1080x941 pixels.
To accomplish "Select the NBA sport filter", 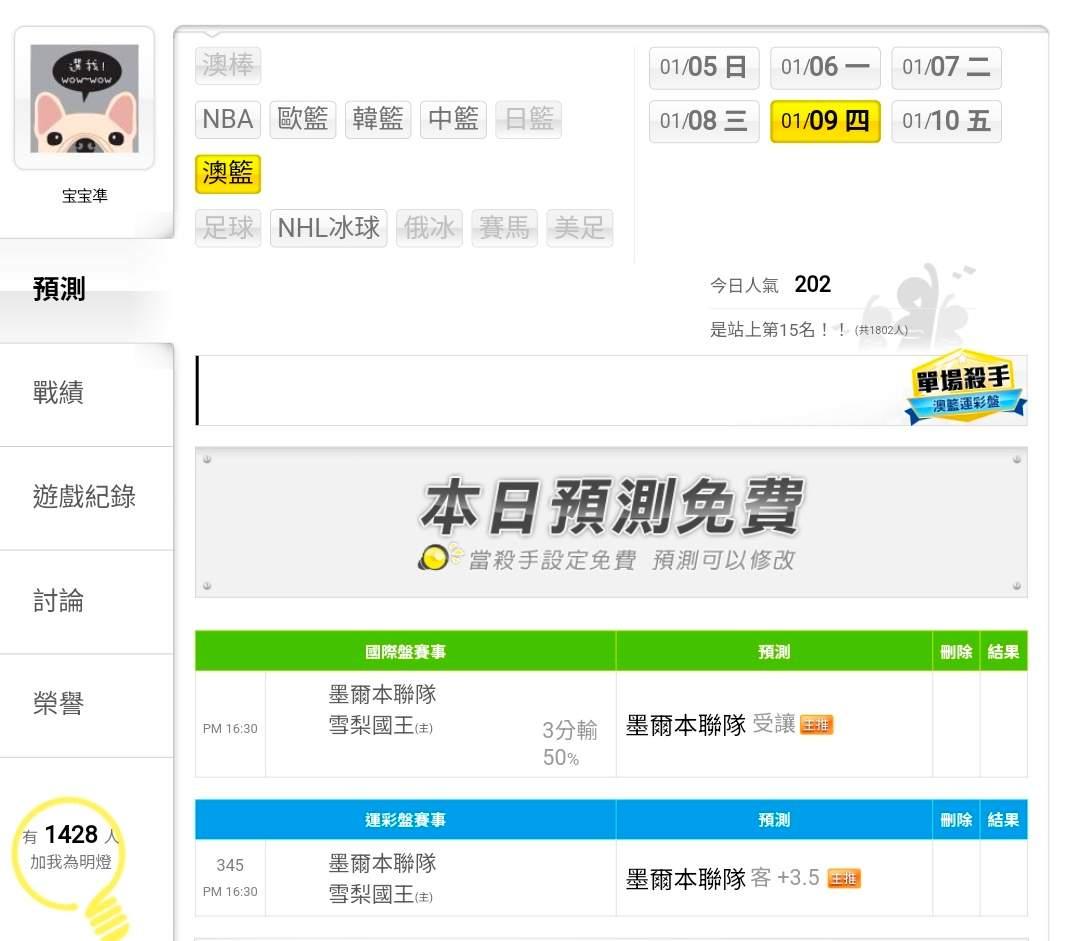I will point(228,119).
